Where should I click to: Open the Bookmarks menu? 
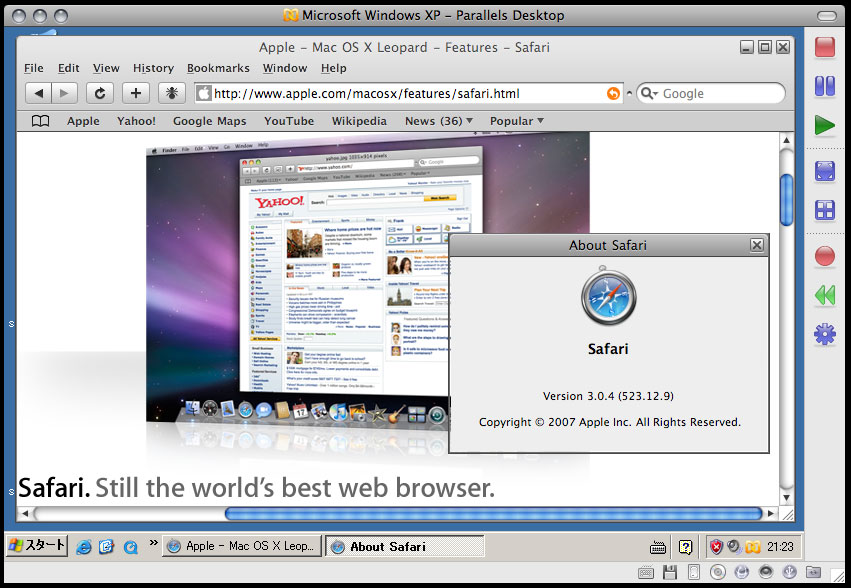click(218, 68)
